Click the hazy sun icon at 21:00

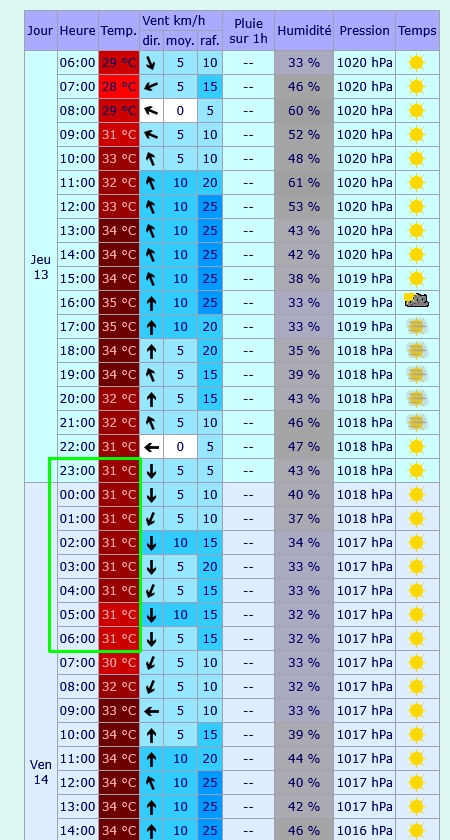(417, 422)
